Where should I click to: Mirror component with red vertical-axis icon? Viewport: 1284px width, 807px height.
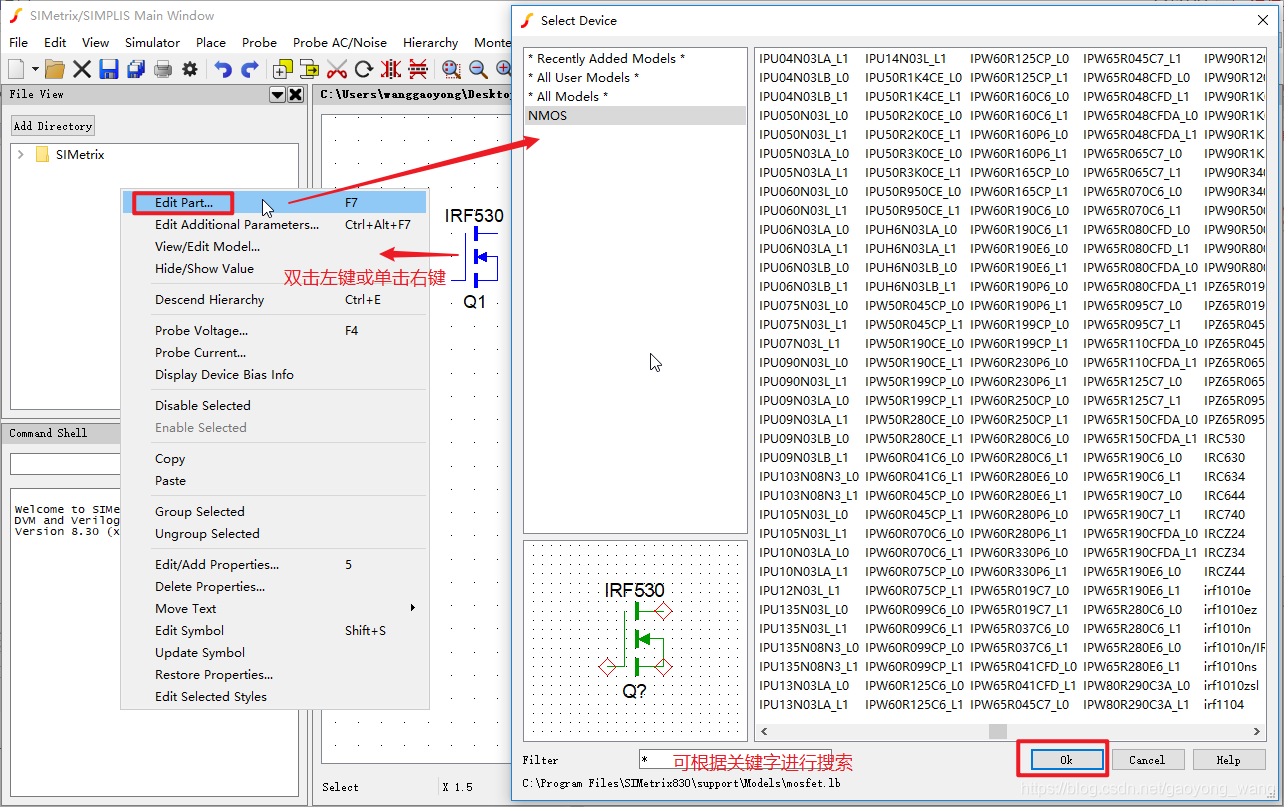click(391, 69)
